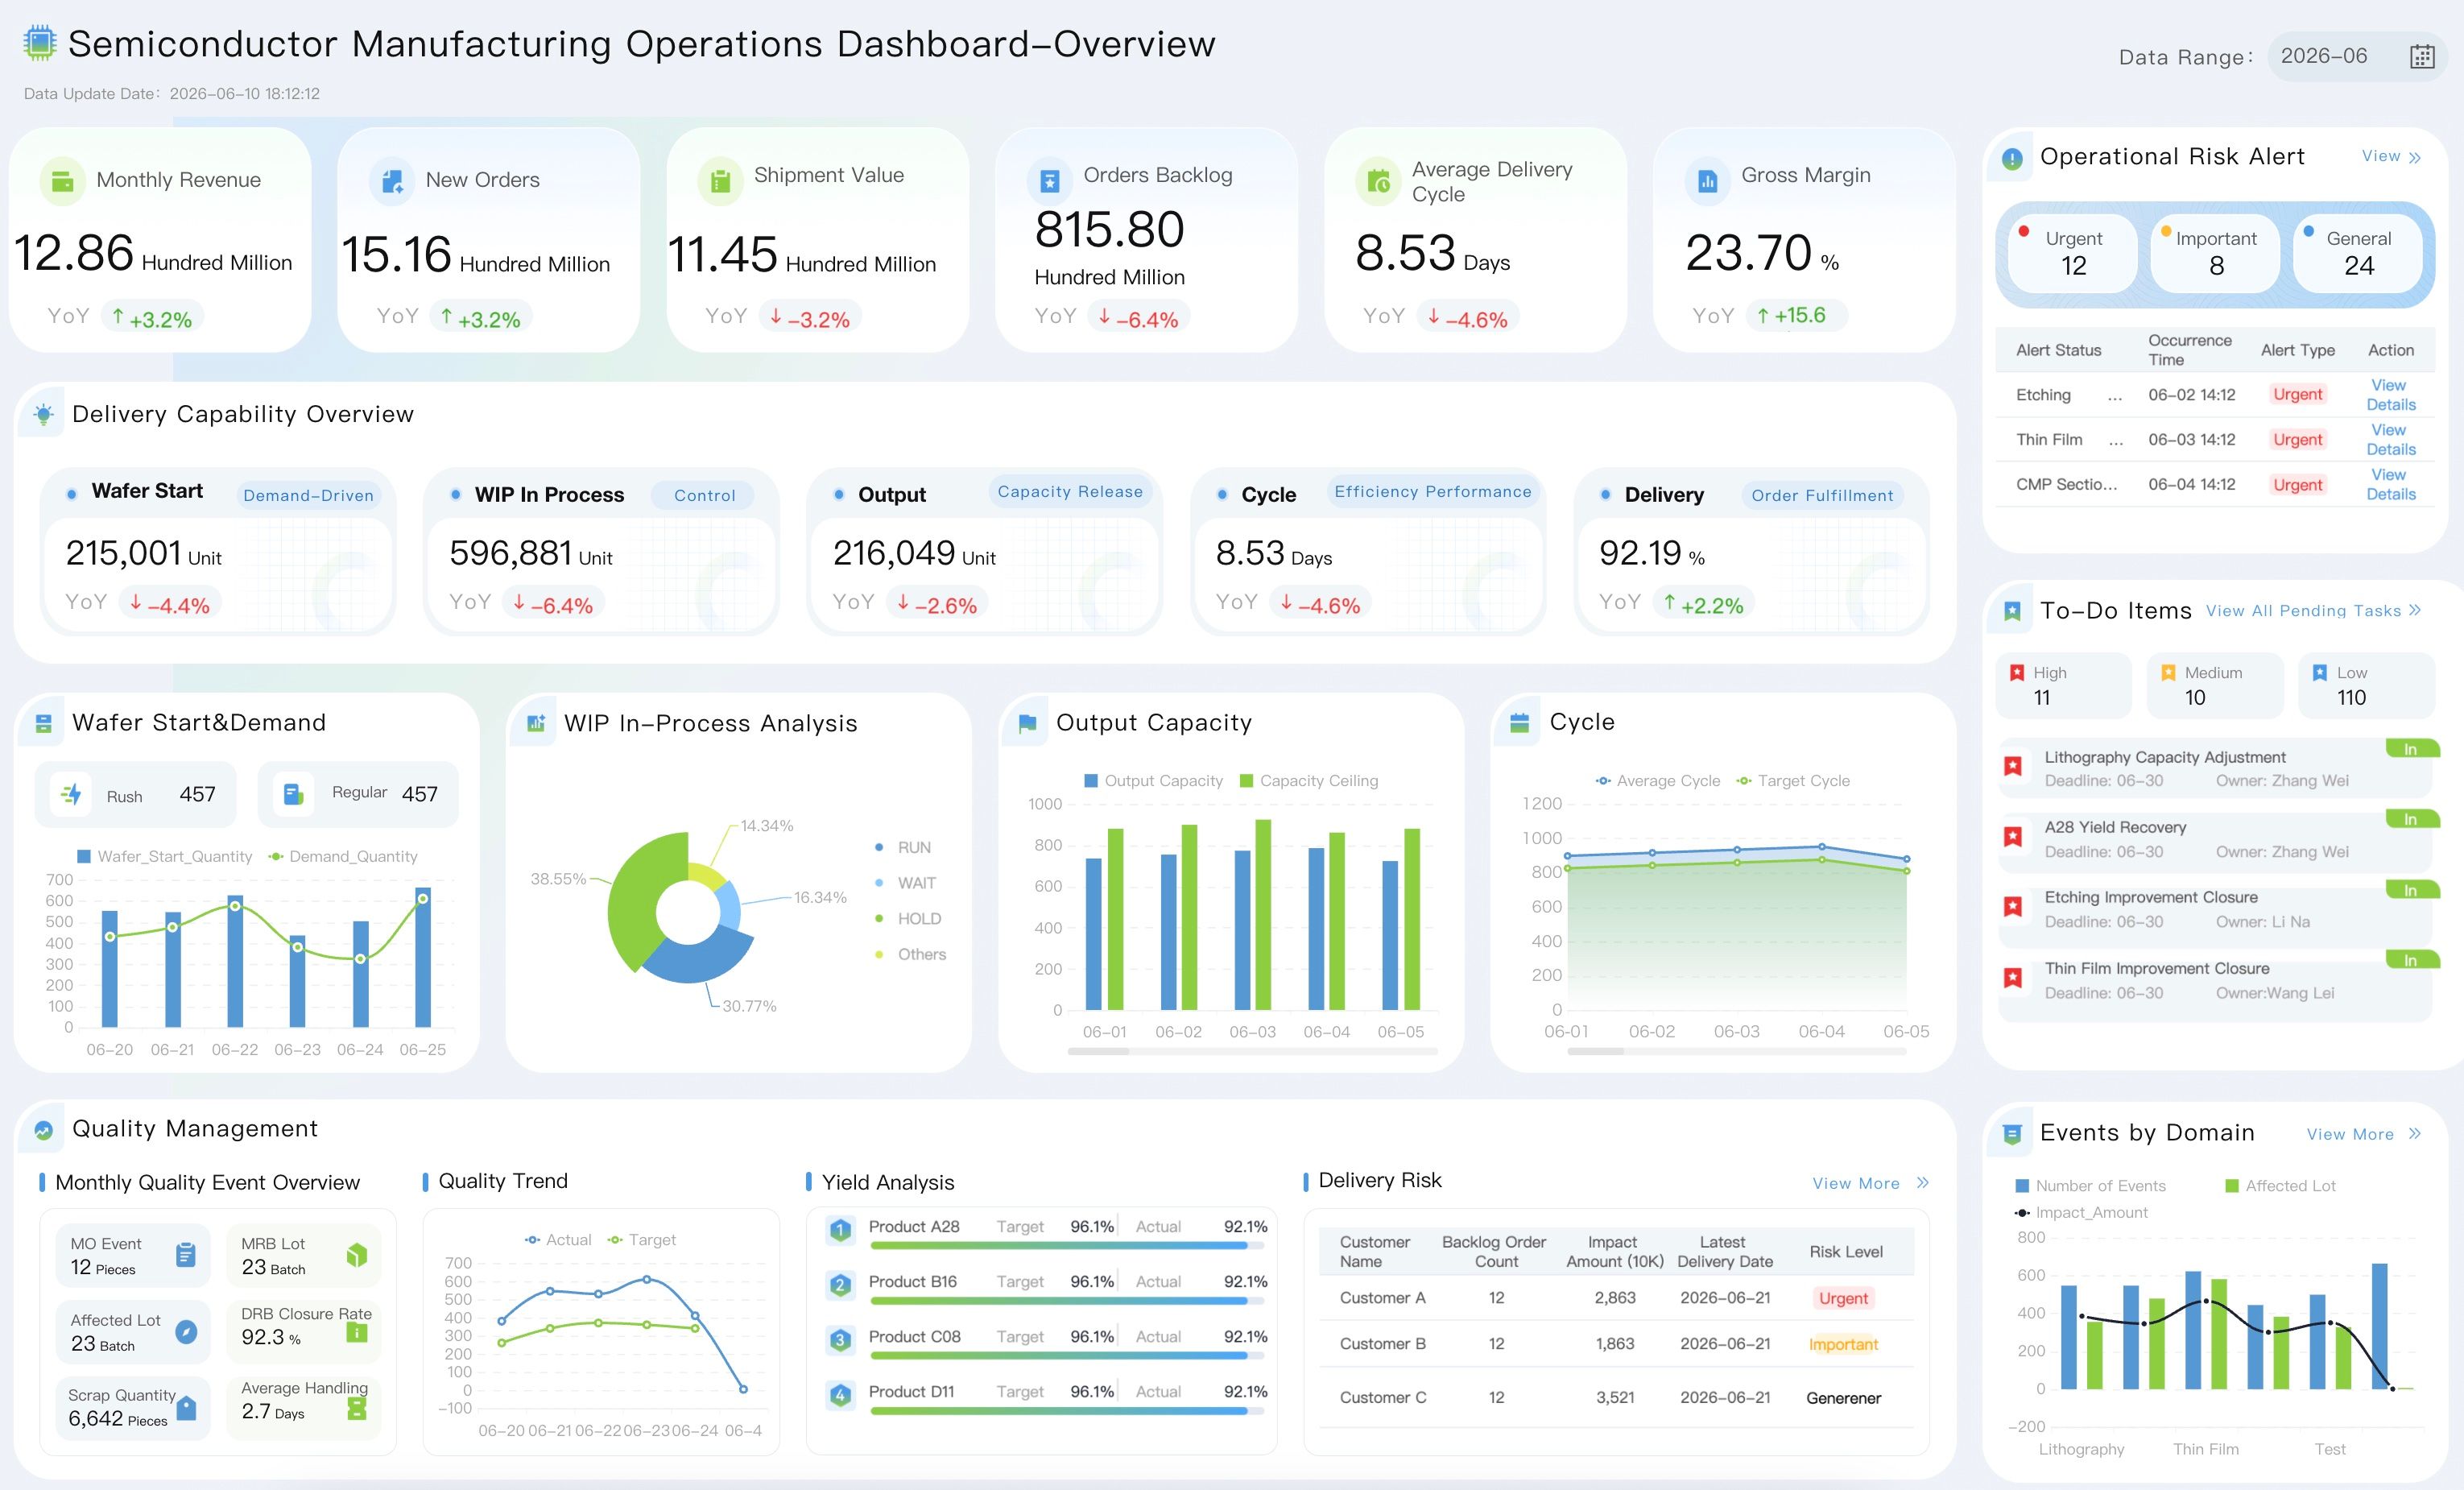Toggle the Demand_Quantity legend series
The height and width of the screenshot is (1490, 2464).
343,856
